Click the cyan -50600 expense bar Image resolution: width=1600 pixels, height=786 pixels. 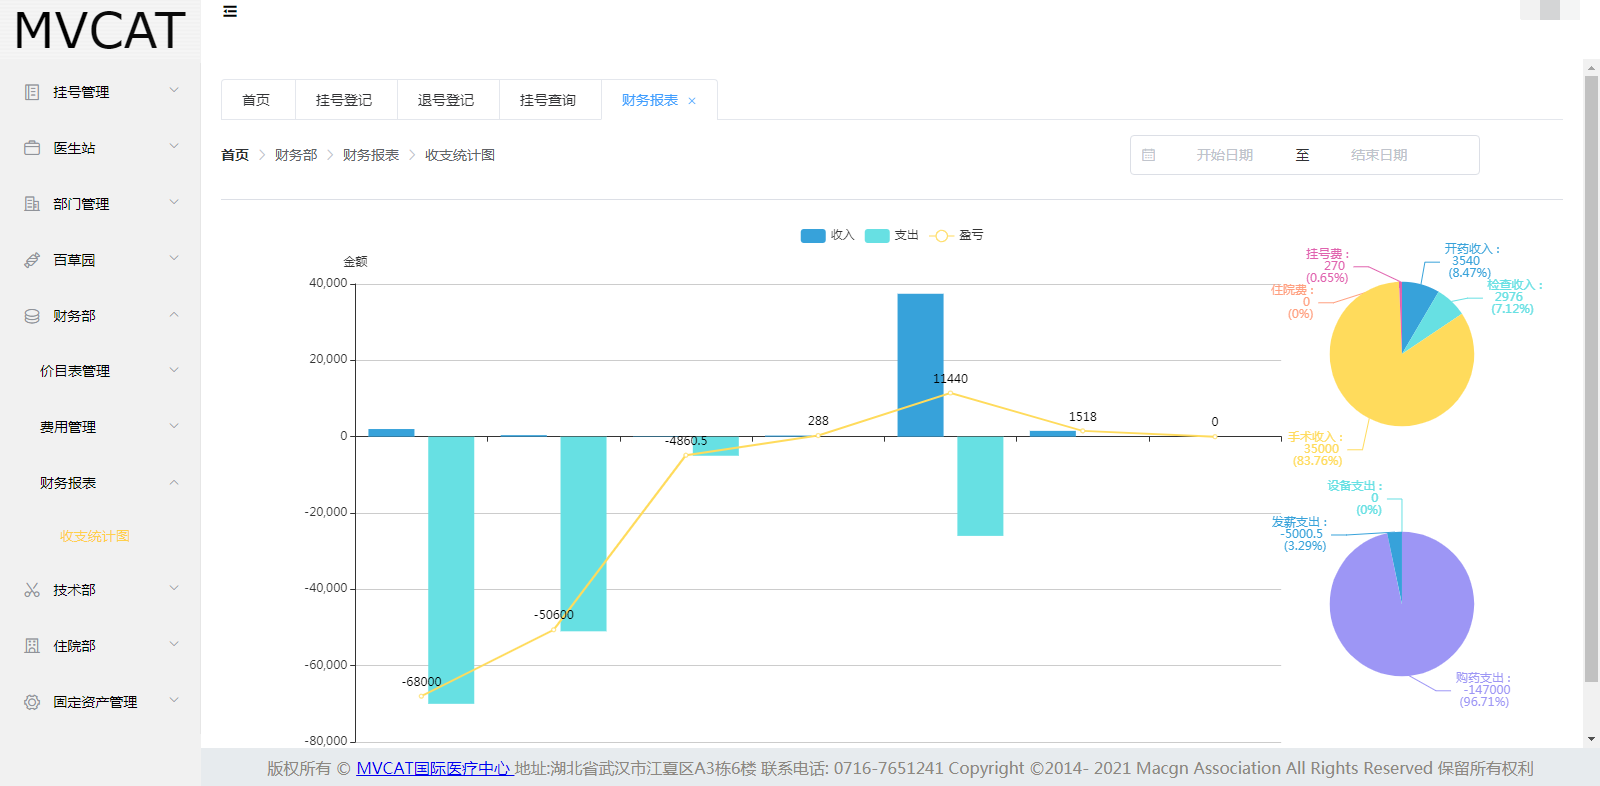point(583,534)
